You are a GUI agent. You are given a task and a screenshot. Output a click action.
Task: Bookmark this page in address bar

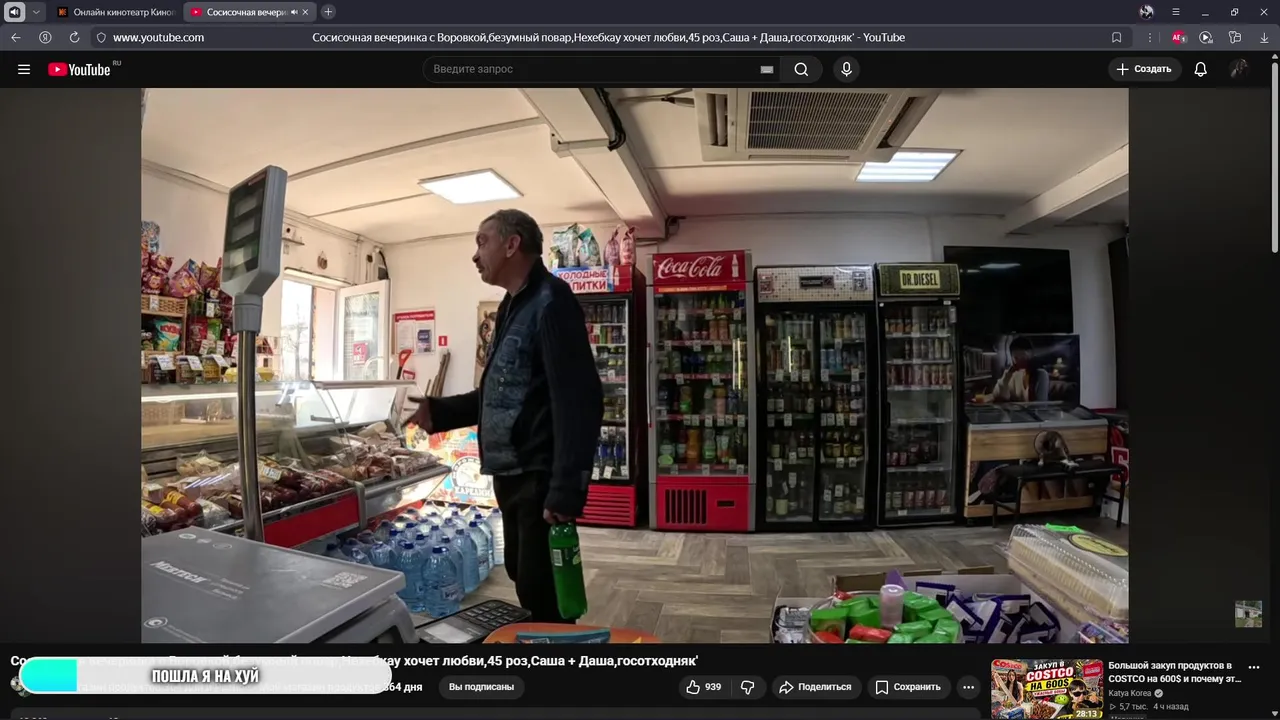pos(1117,37)
